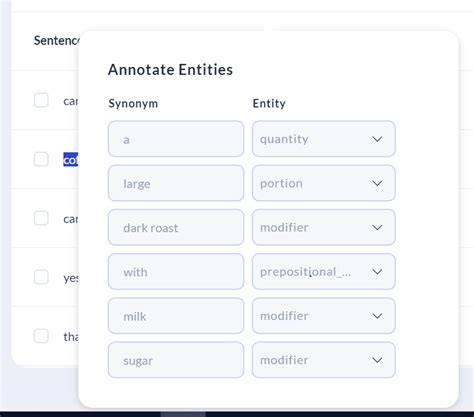The width and height of the screenshot is (474, 417).
Task: Click the 'with' synonym field
Action: (176, 272)
